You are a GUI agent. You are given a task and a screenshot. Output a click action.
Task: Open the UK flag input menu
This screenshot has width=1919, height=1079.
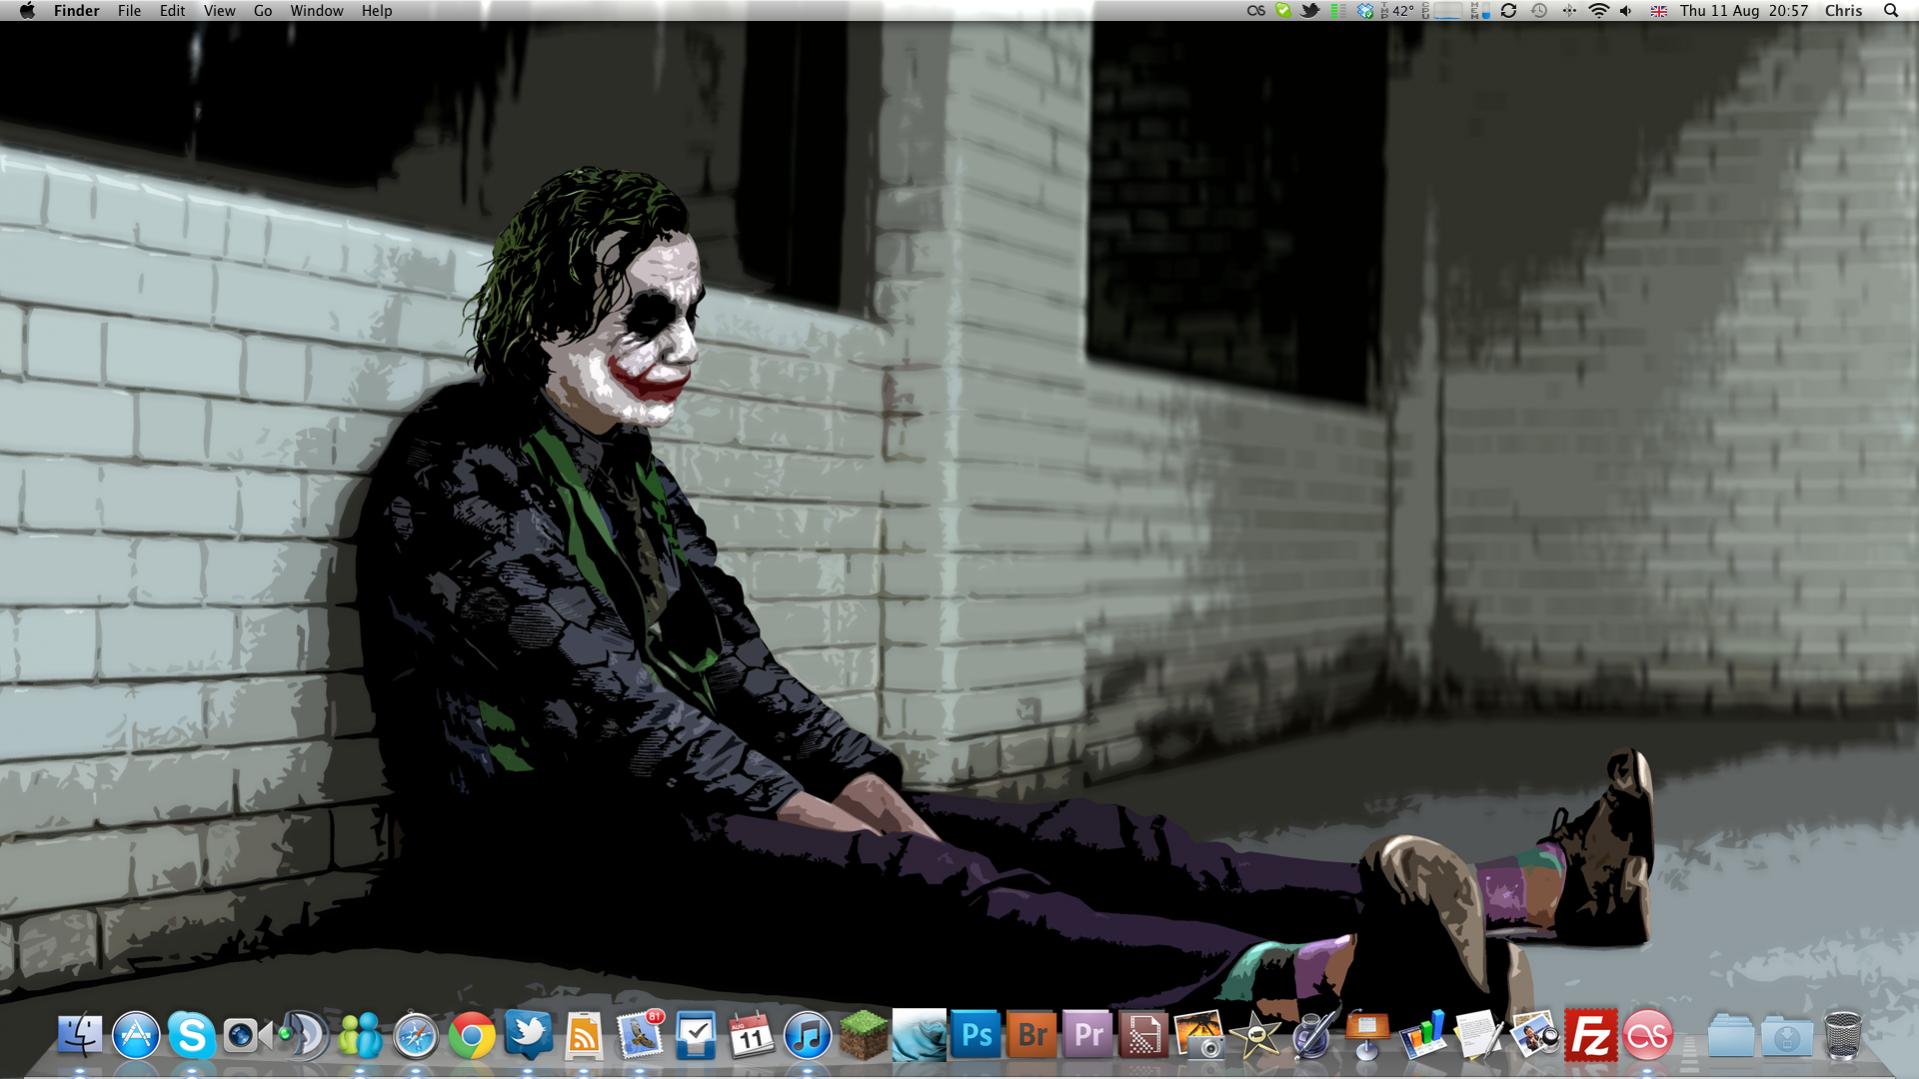click(x=1658, y=11)
